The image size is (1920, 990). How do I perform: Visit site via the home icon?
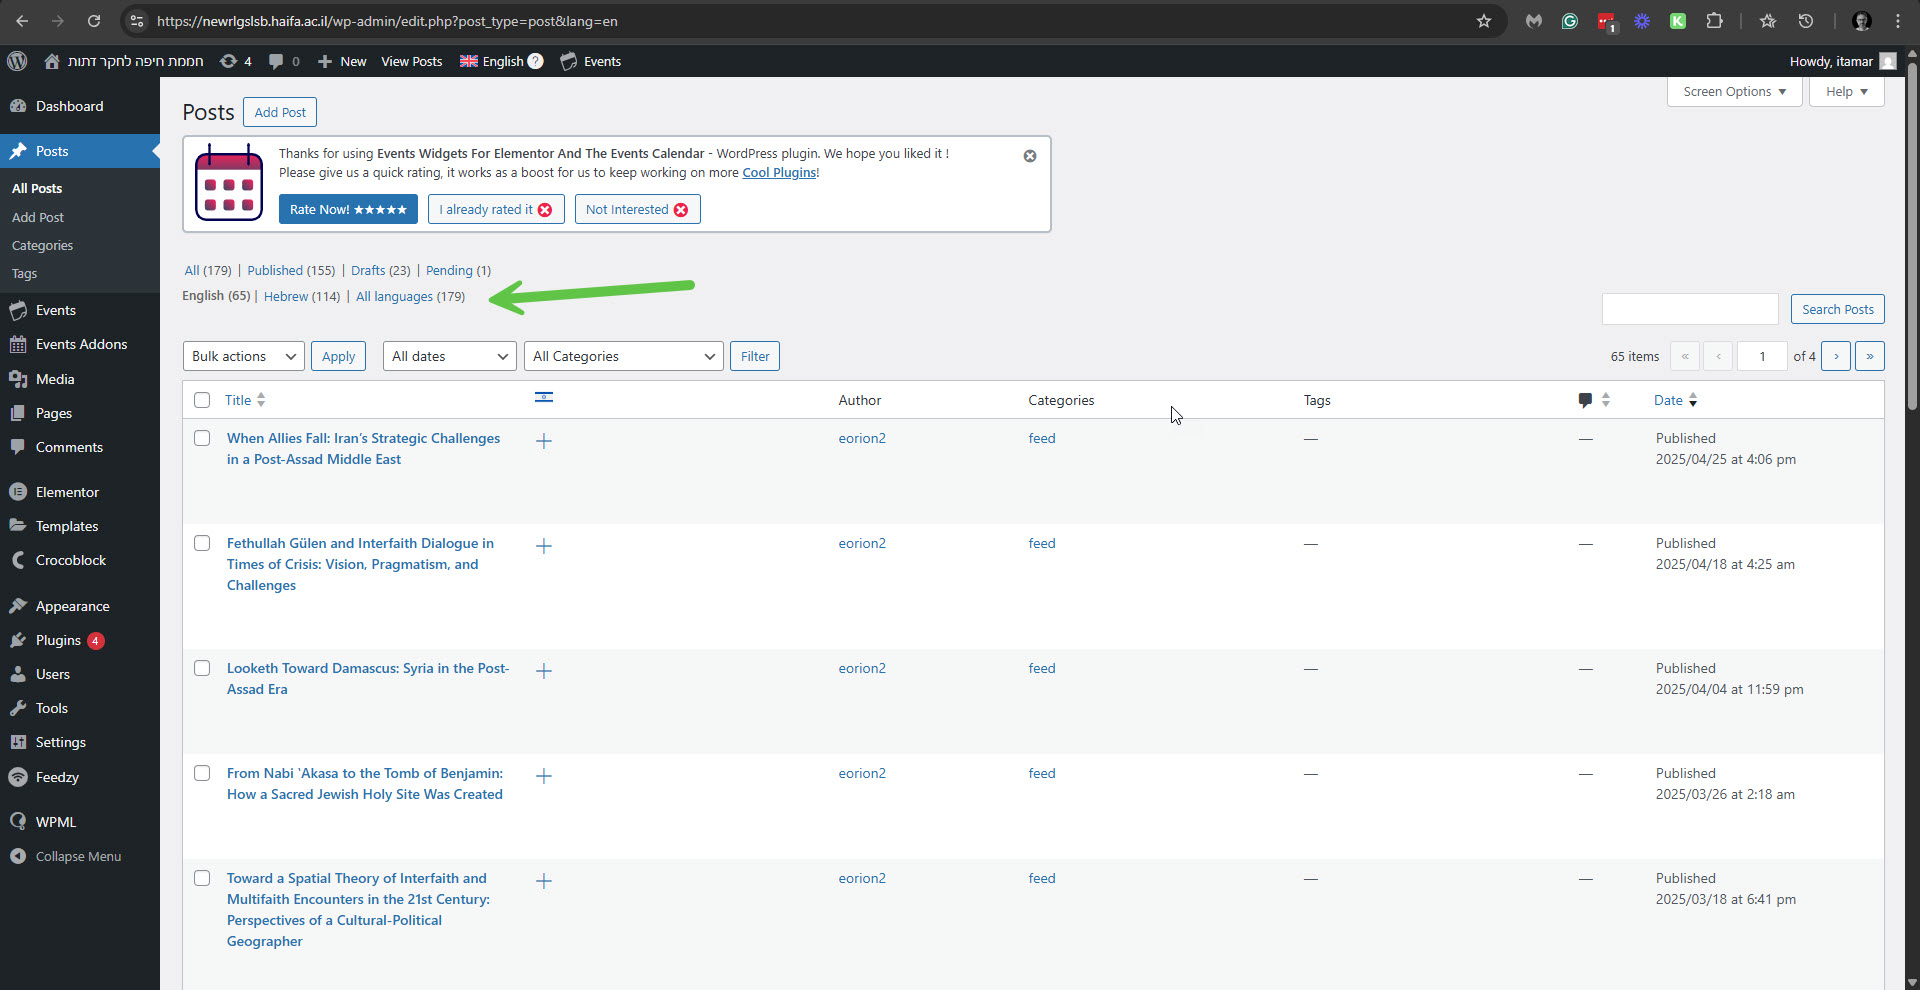(x=52, y=61)
